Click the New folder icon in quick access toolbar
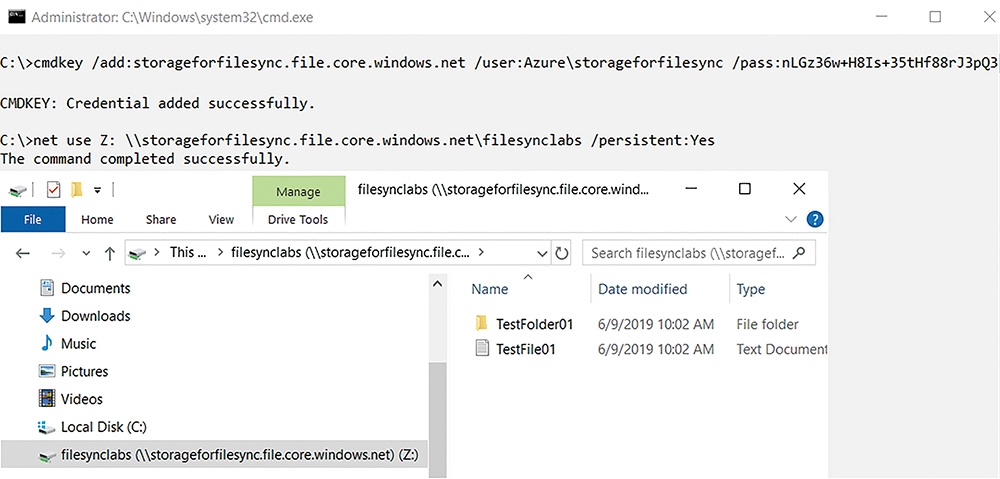The image size is (1000, 479). coord(77,189)
